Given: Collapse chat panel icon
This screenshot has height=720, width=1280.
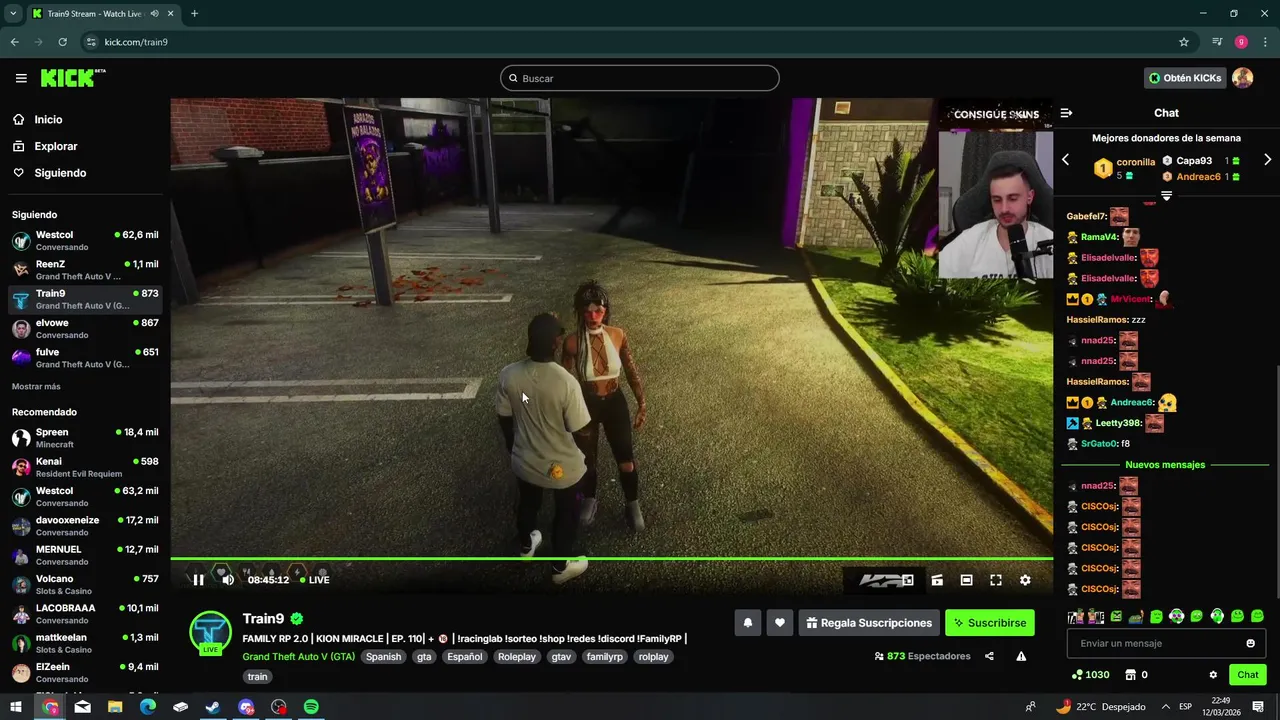Looking at the screenshot, I should tap(1066, 113).
